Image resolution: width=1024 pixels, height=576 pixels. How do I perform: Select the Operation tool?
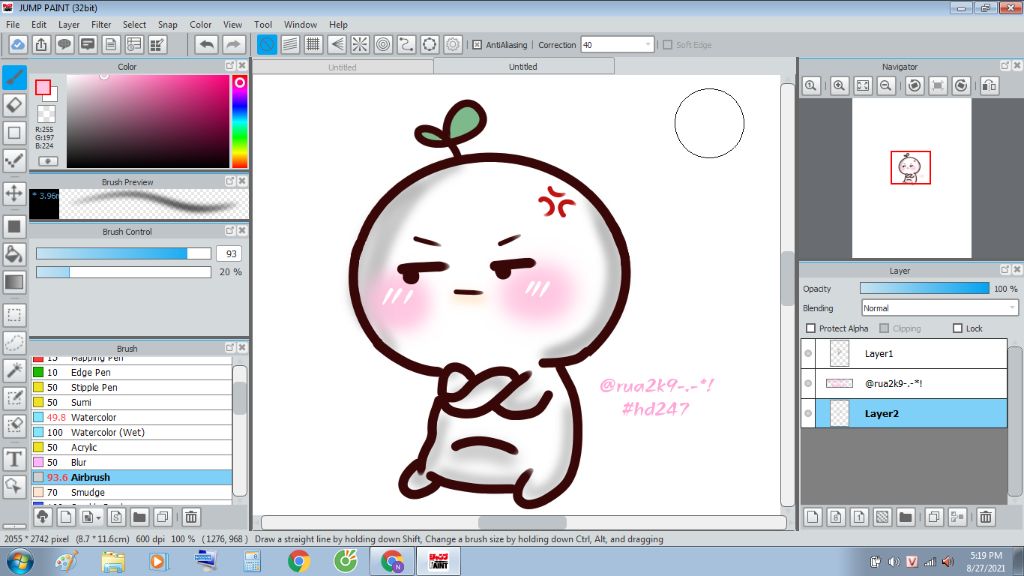14,486
